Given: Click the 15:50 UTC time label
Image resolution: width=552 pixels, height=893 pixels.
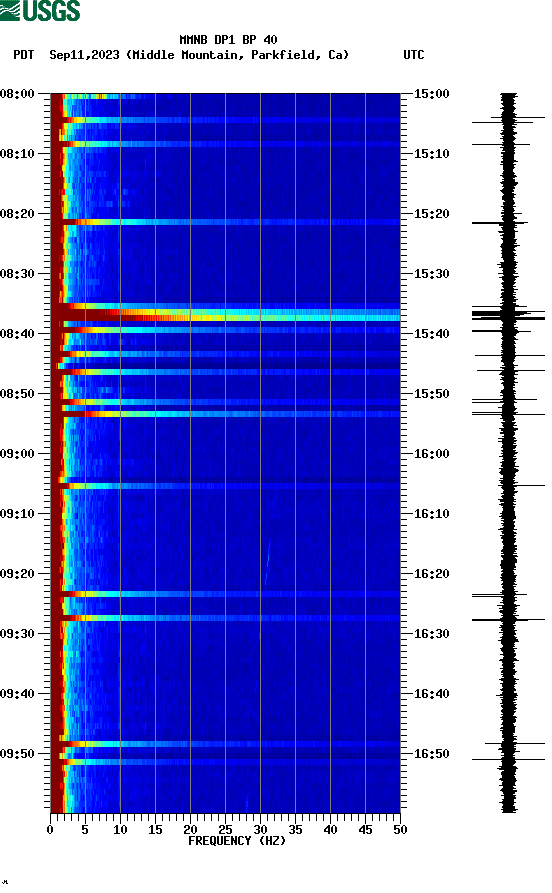Looking at the screenshot, I should tap(431, 394).
